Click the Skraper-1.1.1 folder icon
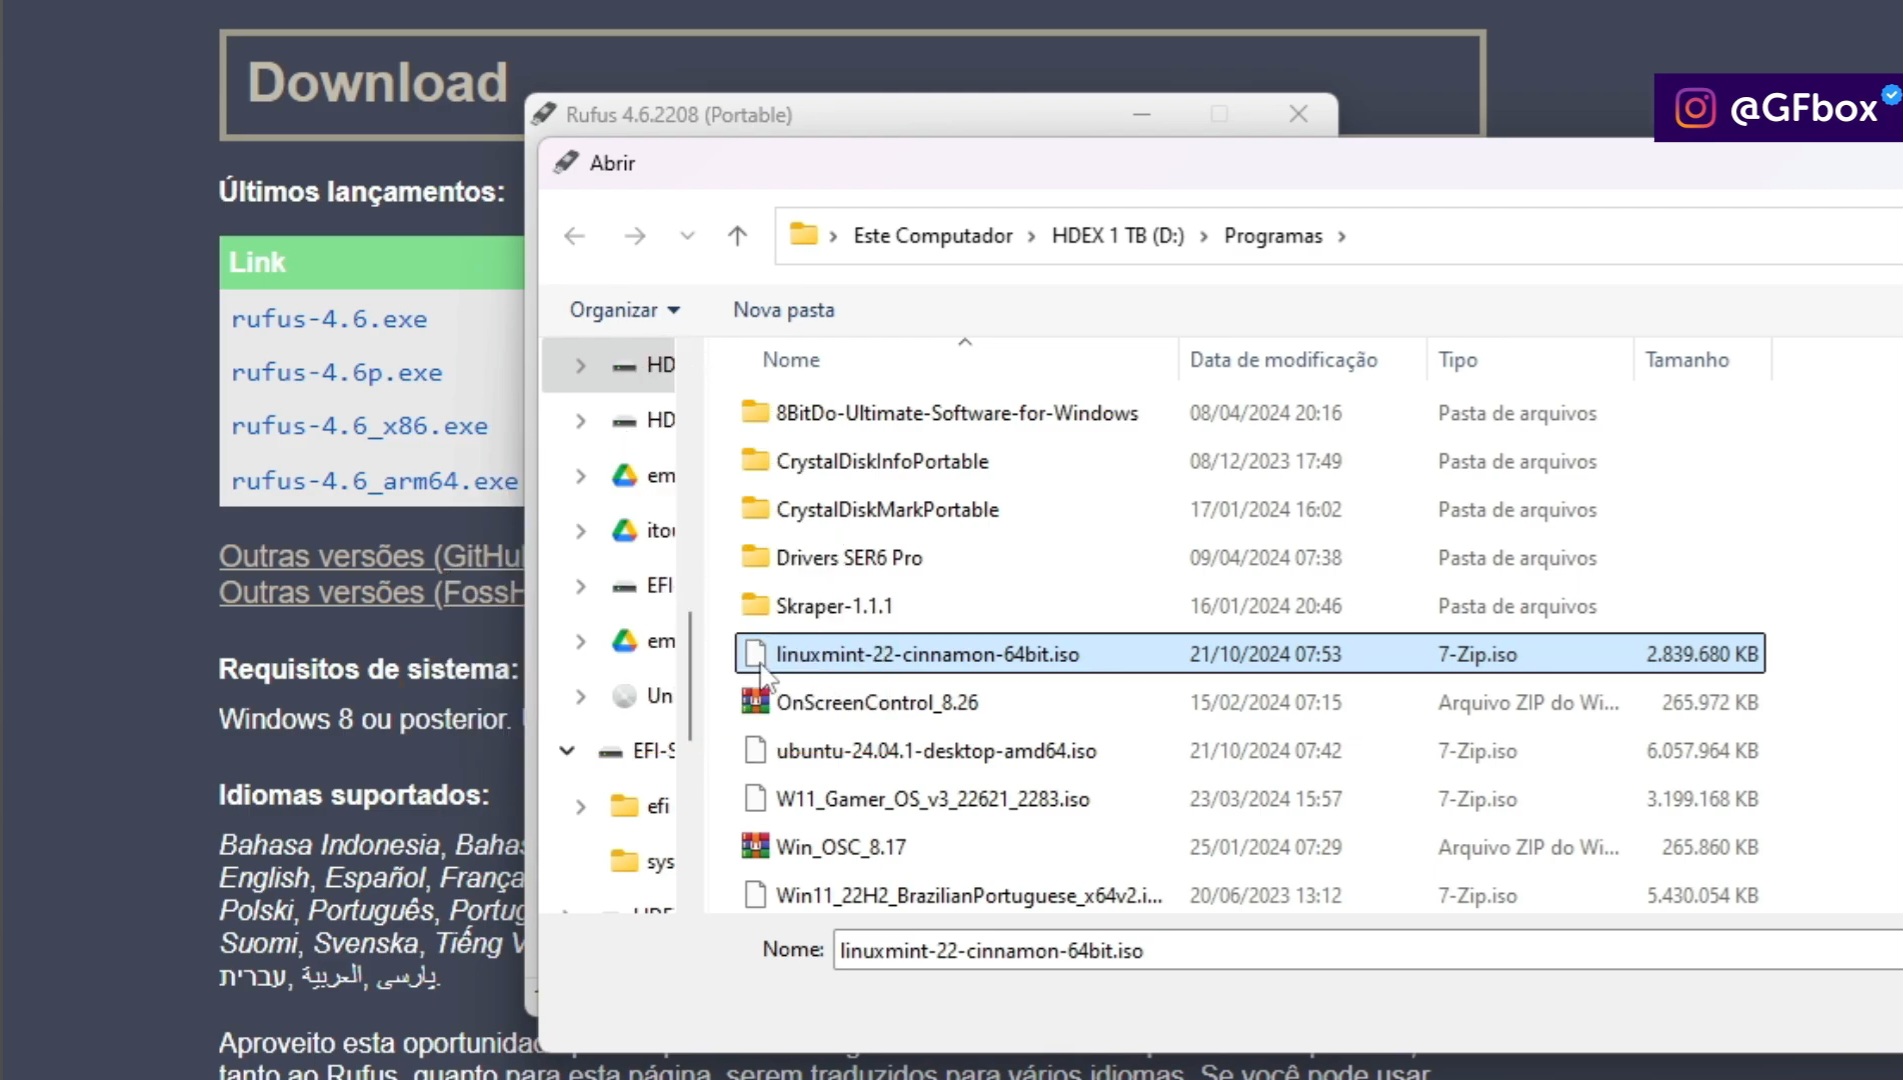This screenshot has width=1903, height=1080. pos(755,604)
